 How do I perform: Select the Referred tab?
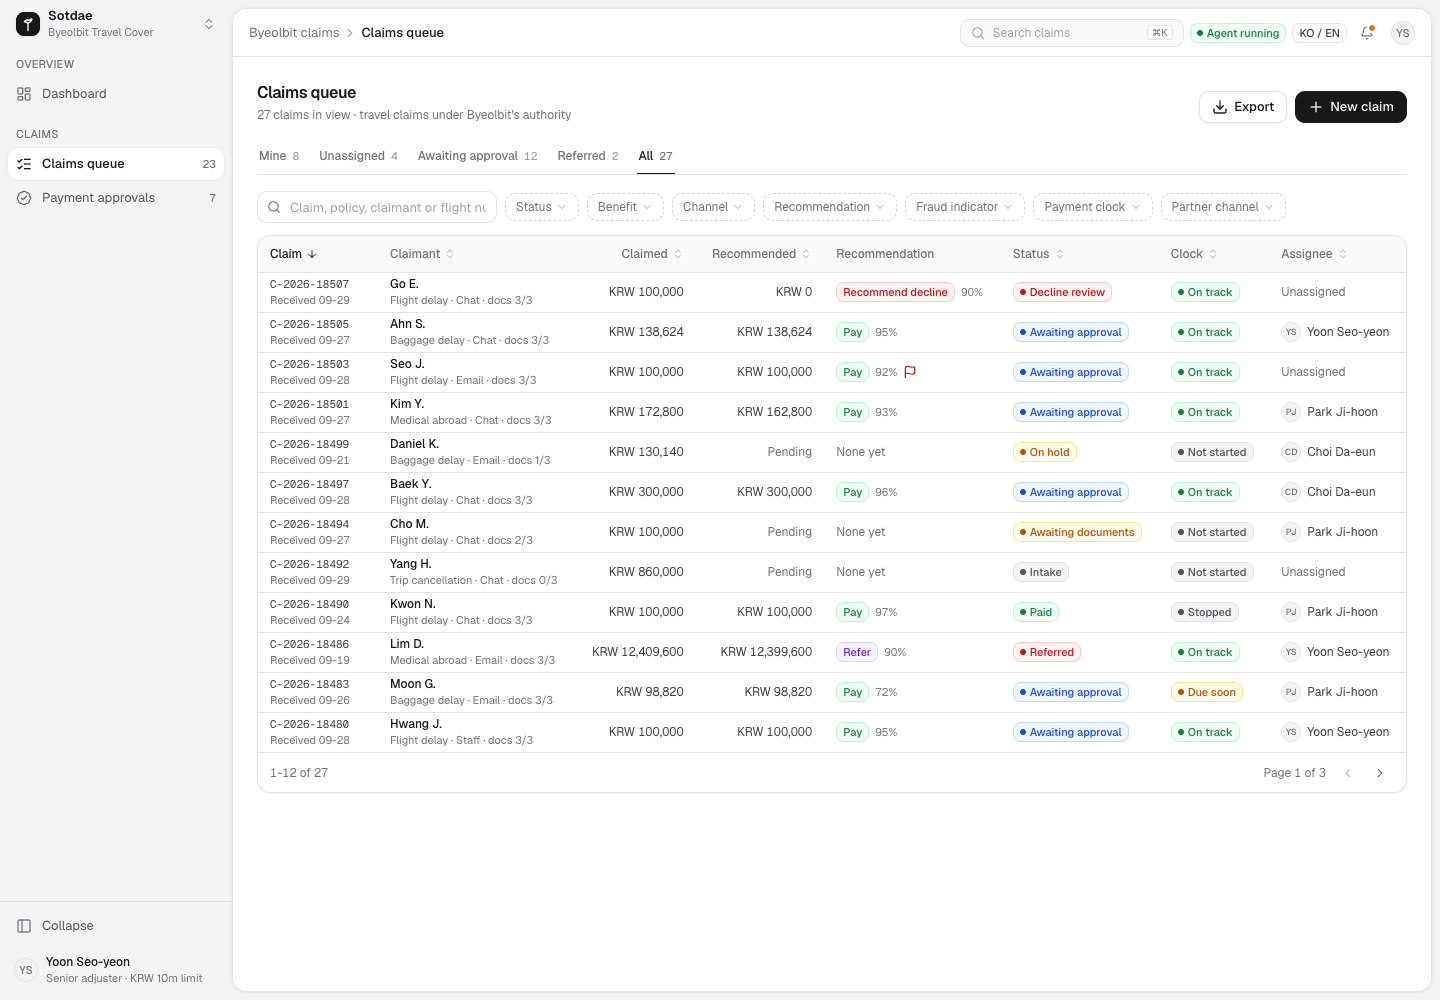[x=588, y=156]
